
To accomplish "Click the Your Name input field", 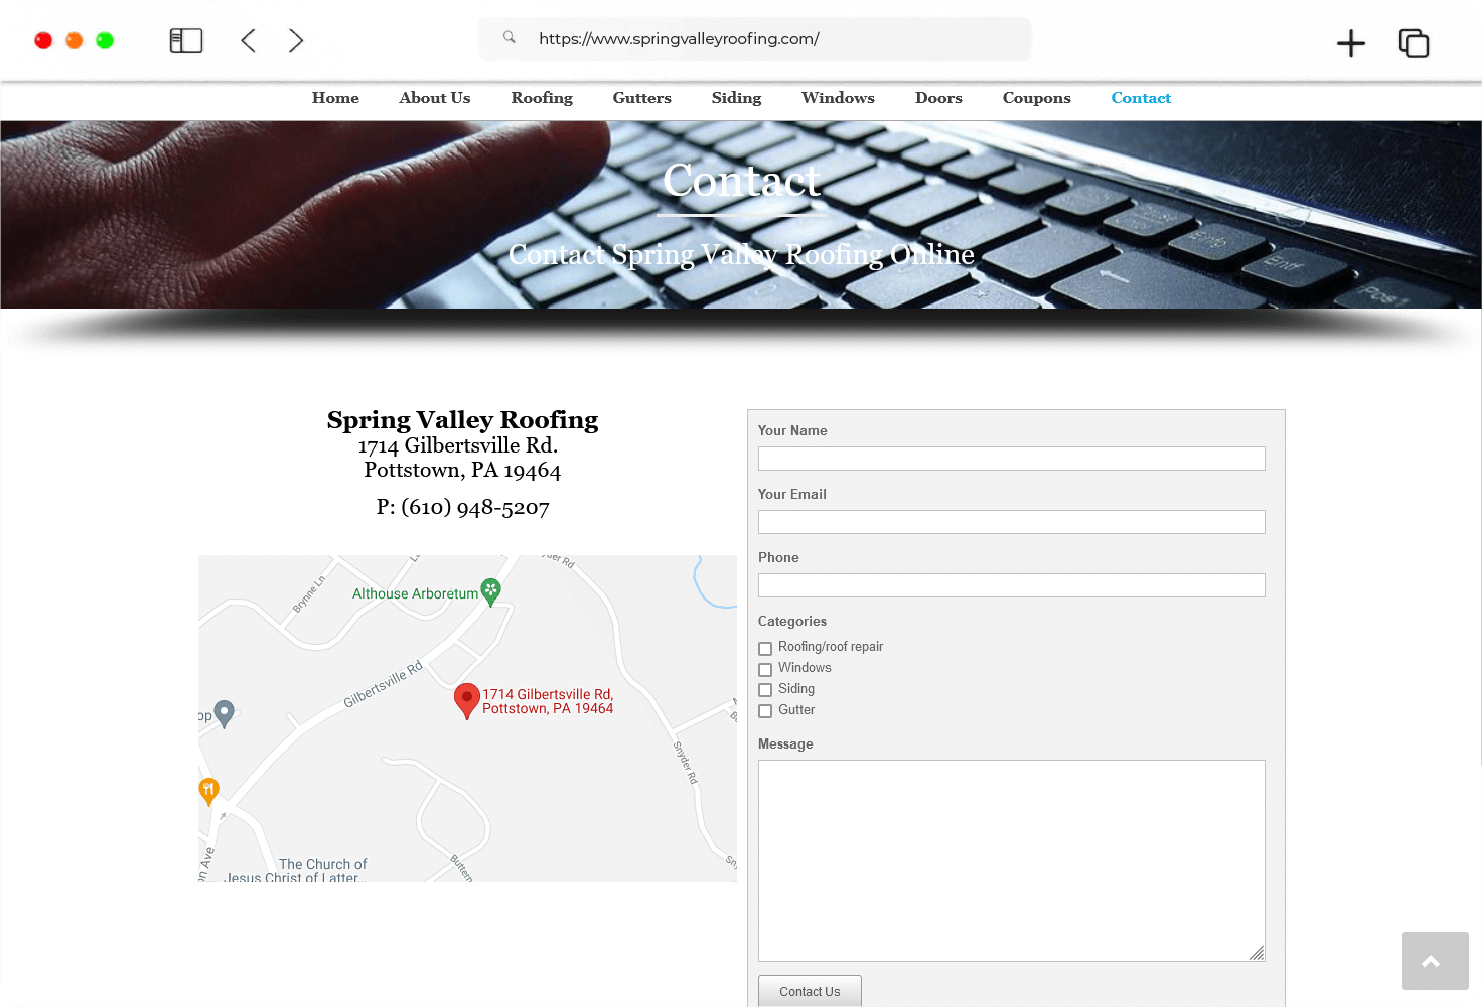I will (1011, 458).
